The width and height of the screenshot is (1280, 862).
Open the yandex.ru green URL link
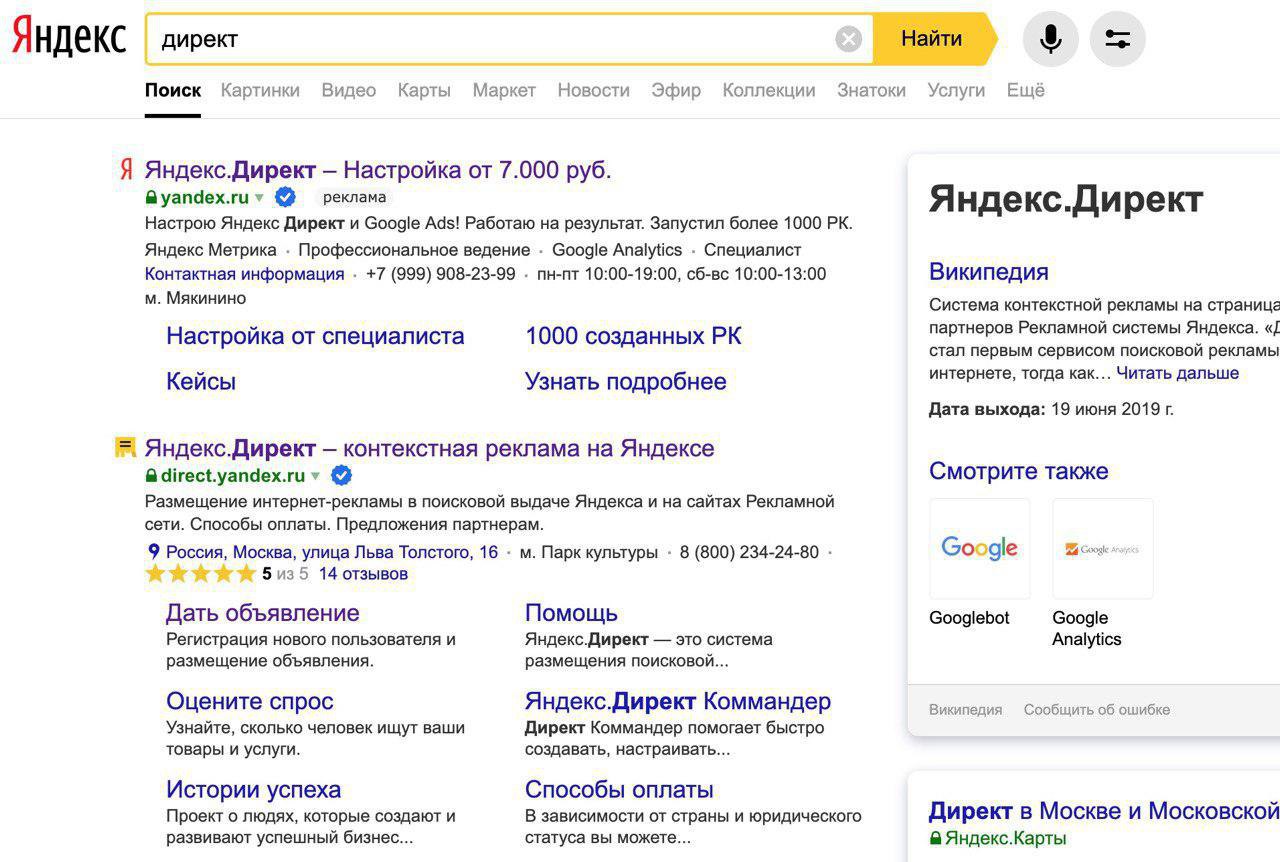[x=204, y=197]
